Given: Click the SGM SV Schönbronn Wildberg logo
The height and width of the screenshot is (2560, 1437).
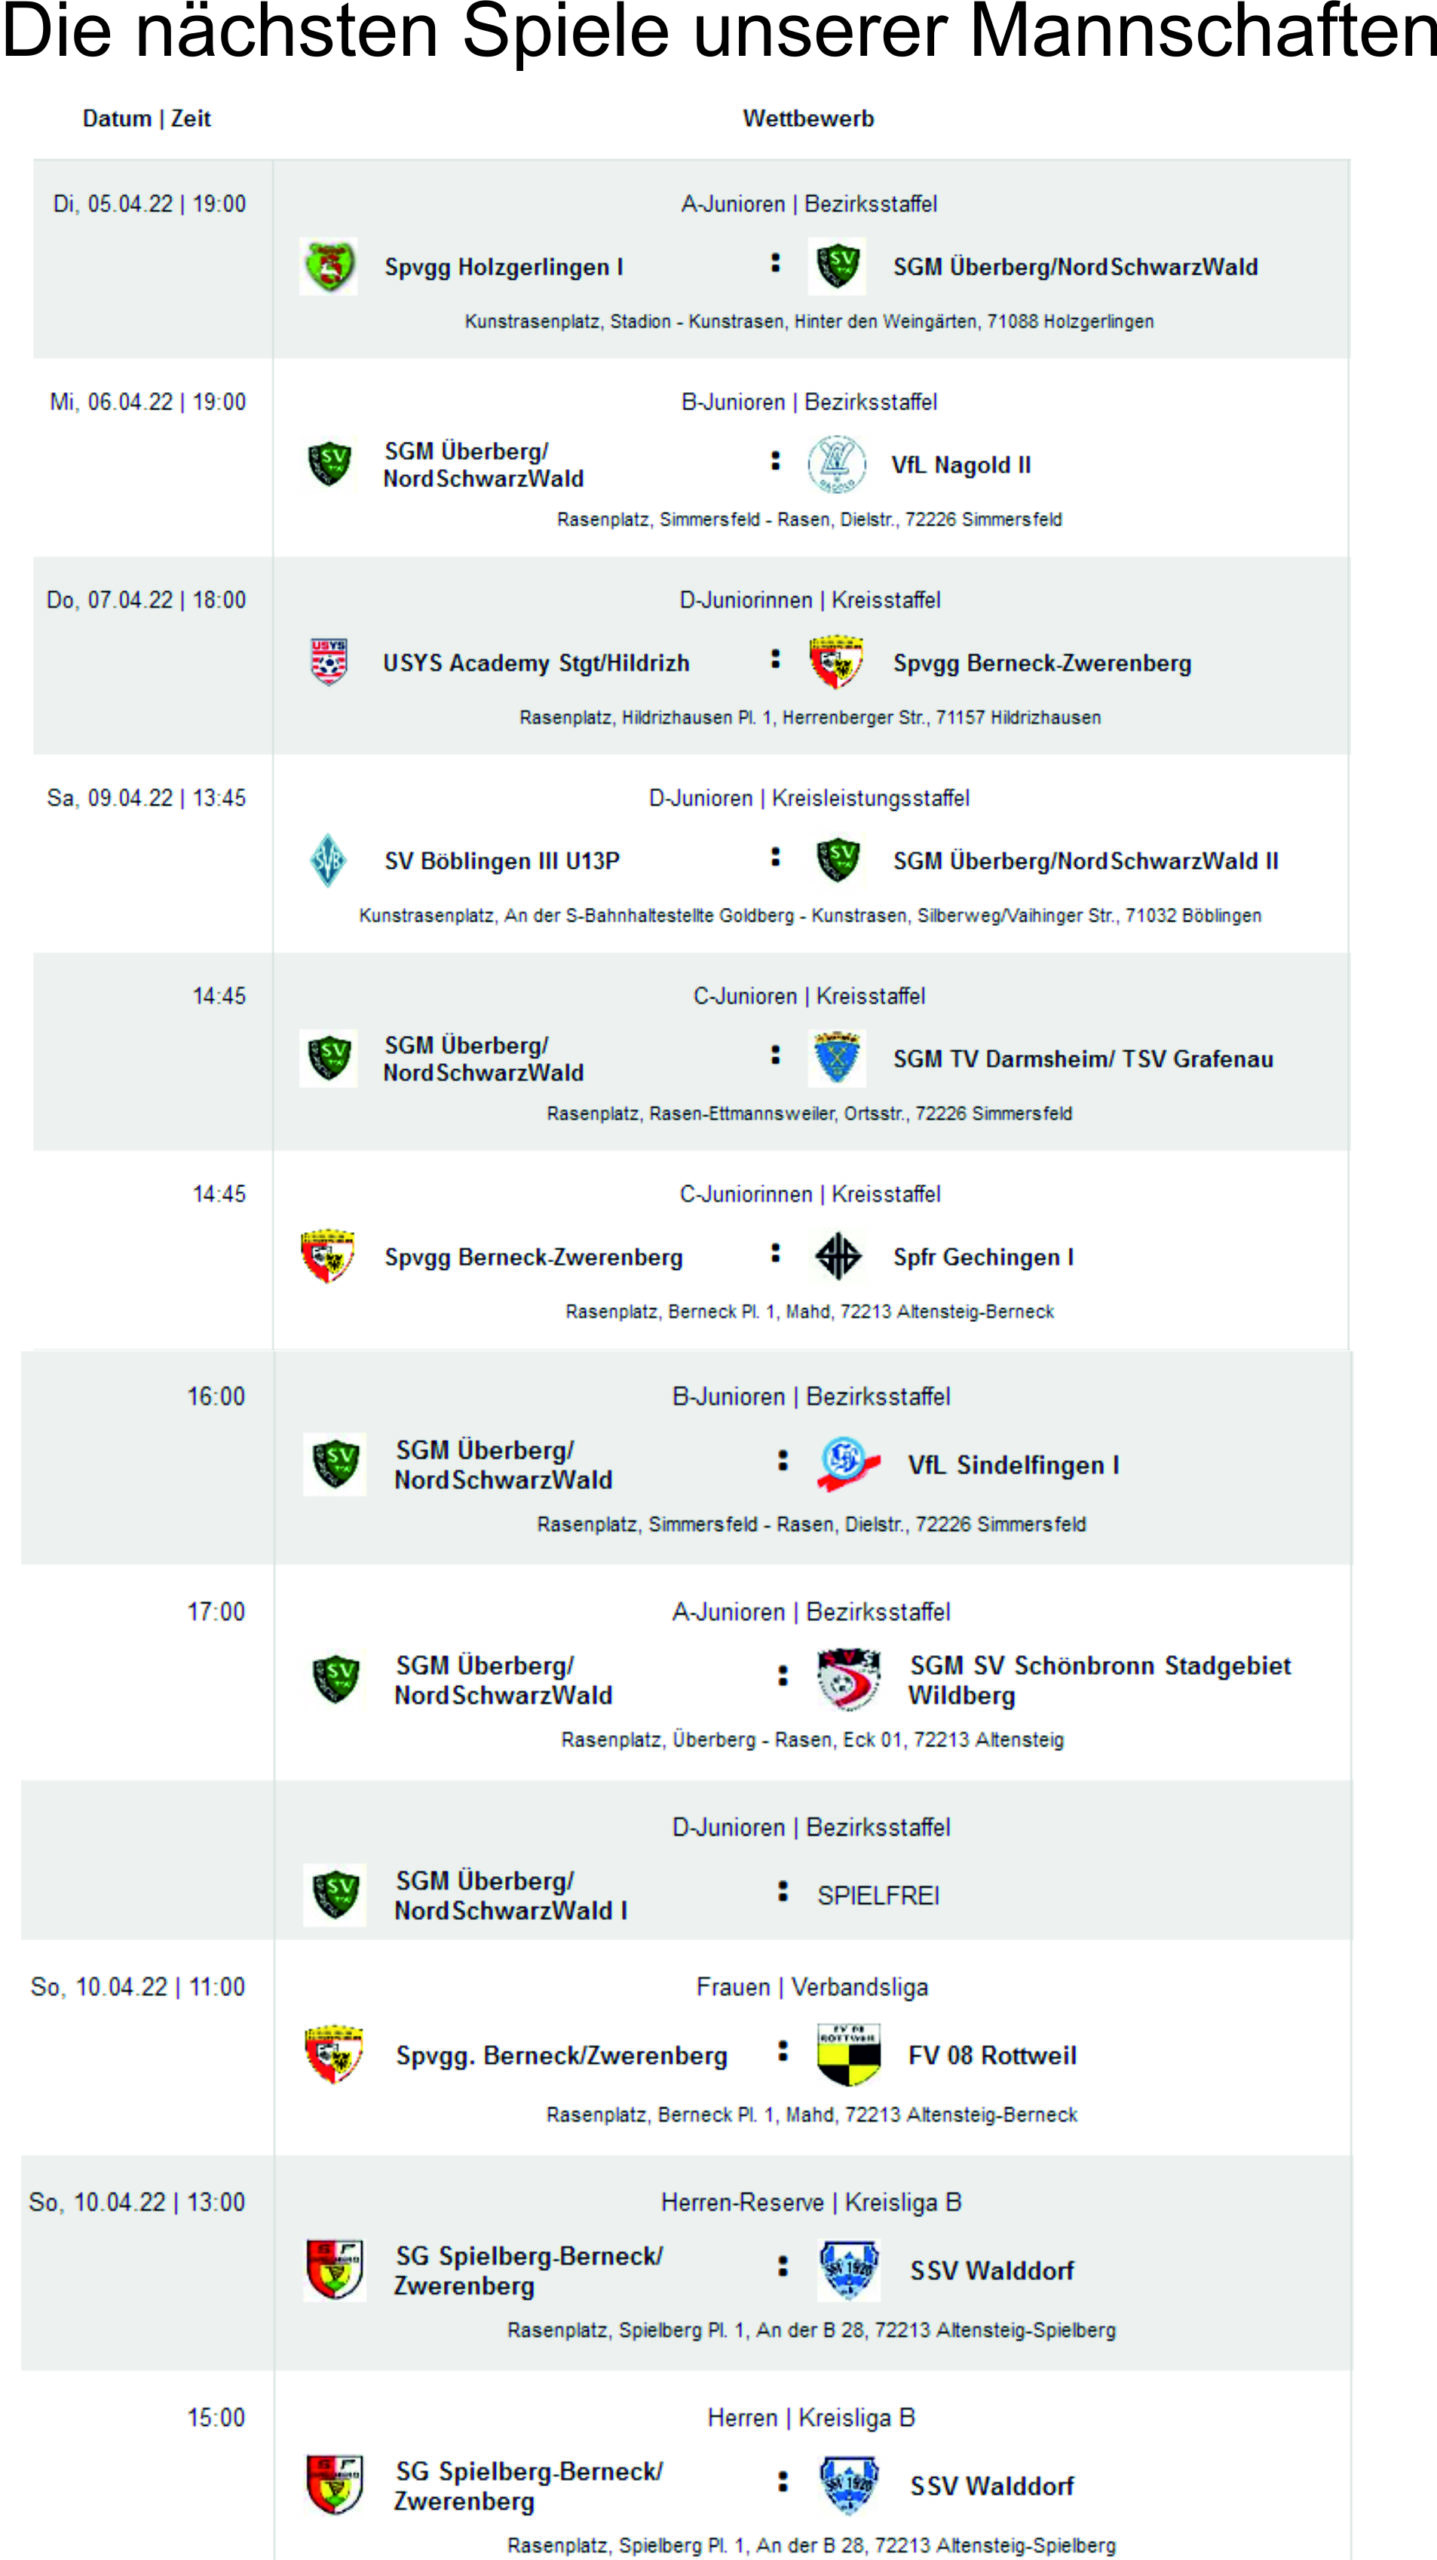Looking at the screenshot, I should pyautogui.click(x=849, y=1680).
